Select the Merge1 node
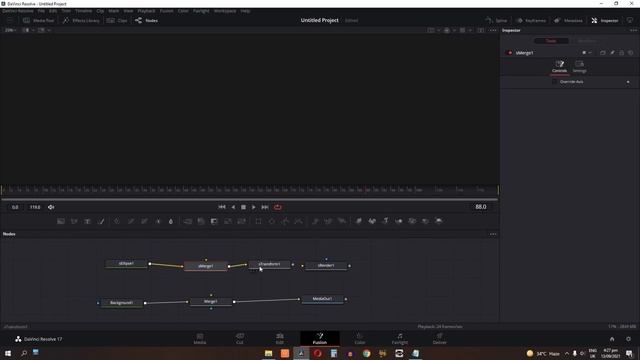The image size is (640, 360). 211,302
